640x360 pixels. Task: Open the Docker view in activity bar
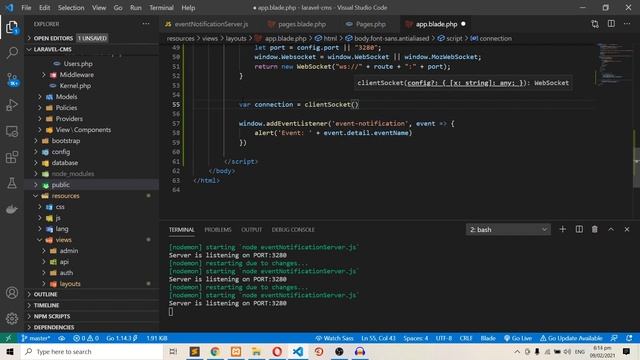coord(12,209)
